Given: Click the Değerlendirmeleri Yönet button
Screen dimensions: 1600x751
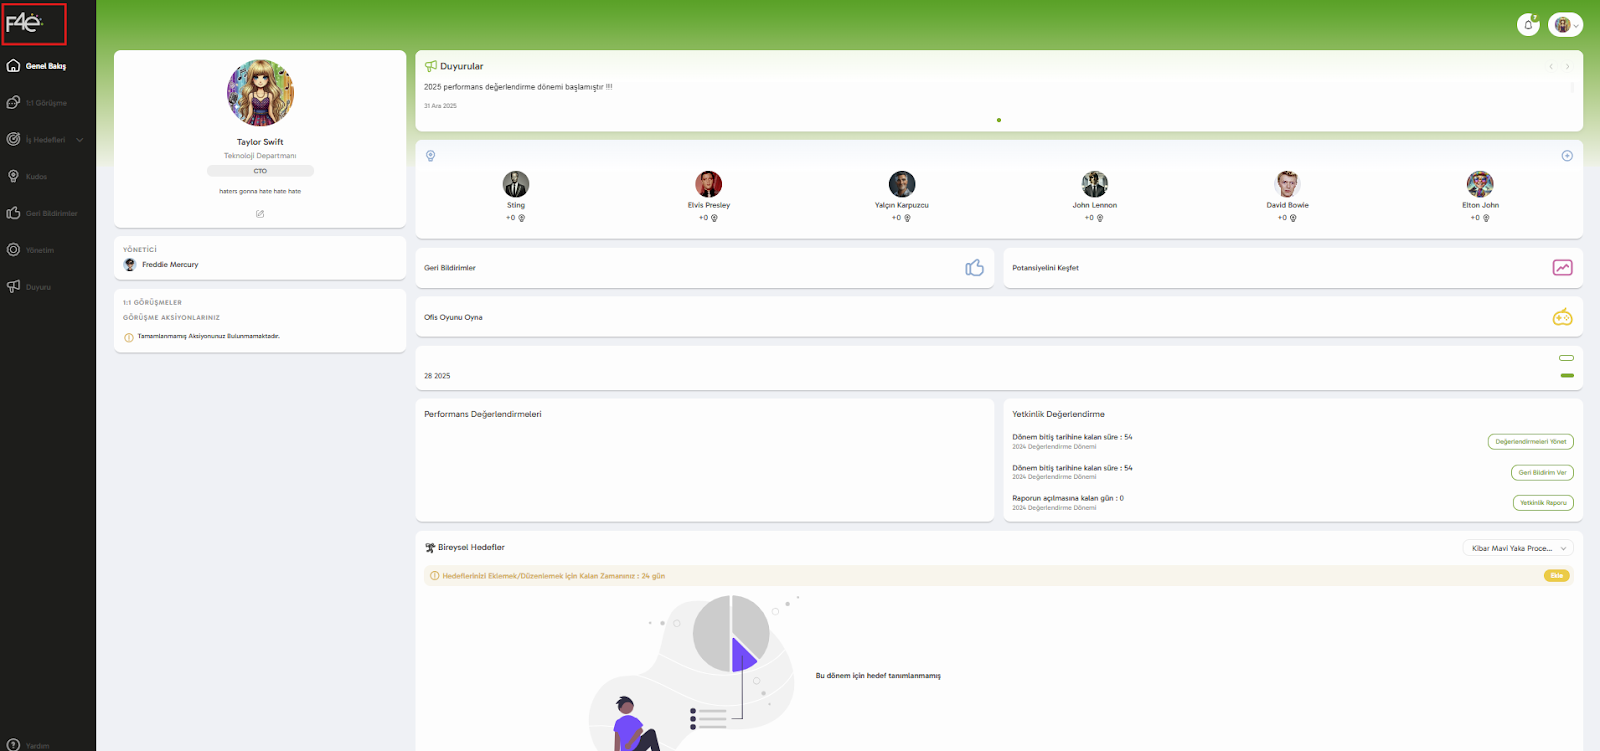Looking at the screenshot, I should tap(1530, 442).
